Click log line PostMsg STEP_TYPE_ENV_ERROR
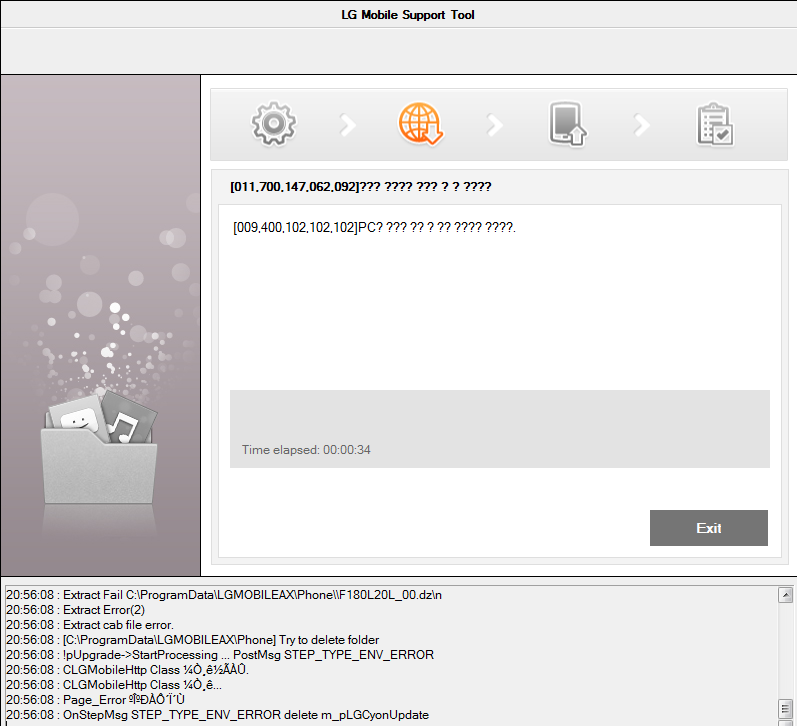This screenshot has width=797, height=726. click(x=220, y=655)
